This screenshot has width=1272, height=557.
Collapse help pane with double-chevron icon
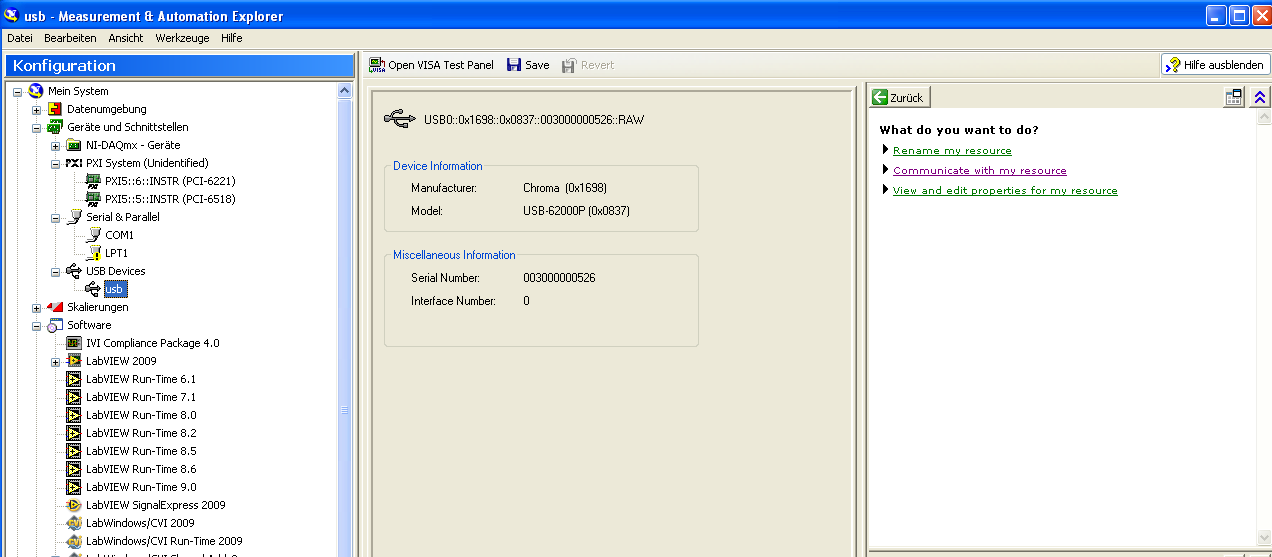(1259, 97)
